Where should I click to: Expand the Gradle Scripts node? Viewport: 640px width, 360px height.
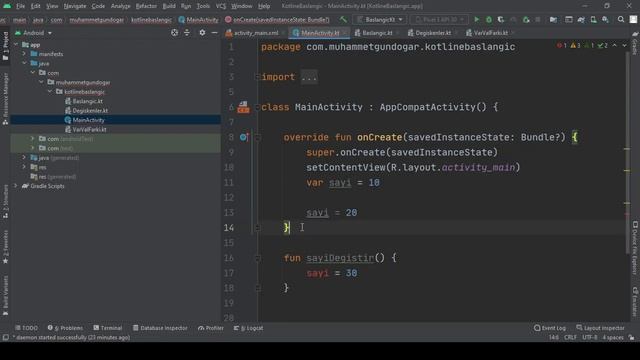click(16, 186)
